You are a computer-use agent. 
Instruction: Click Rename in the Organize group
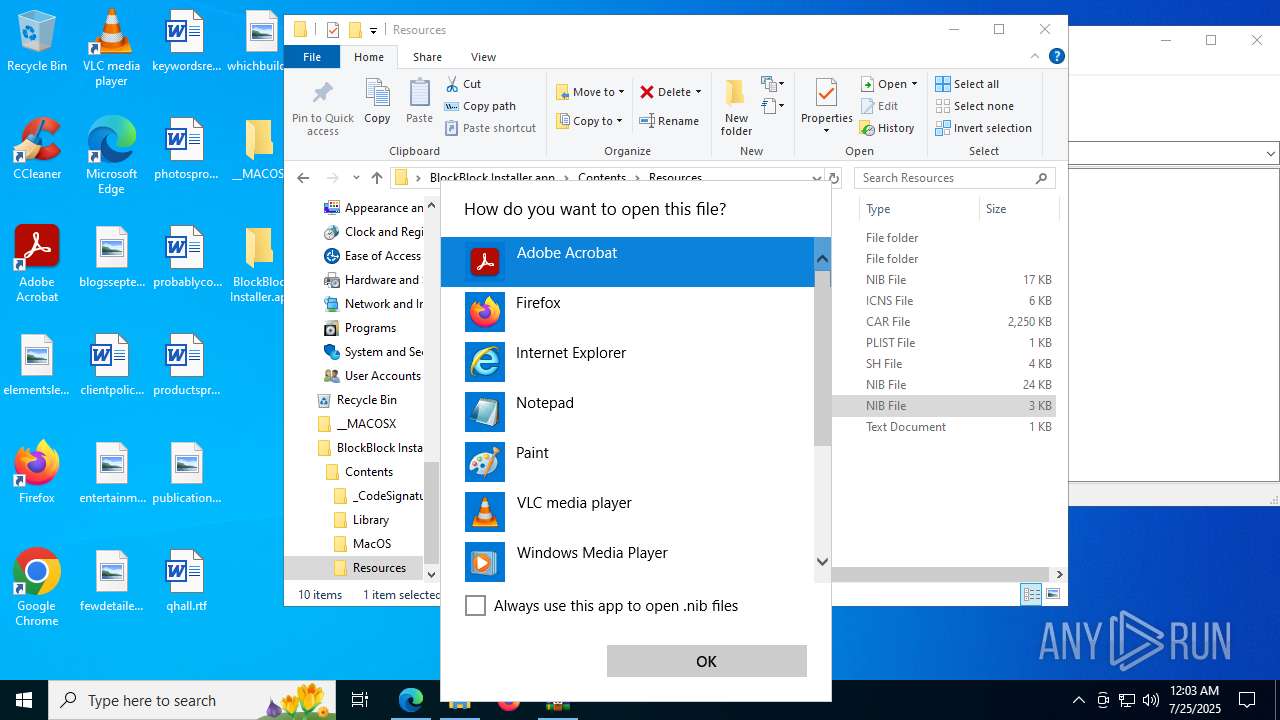[x=670, y=121]
